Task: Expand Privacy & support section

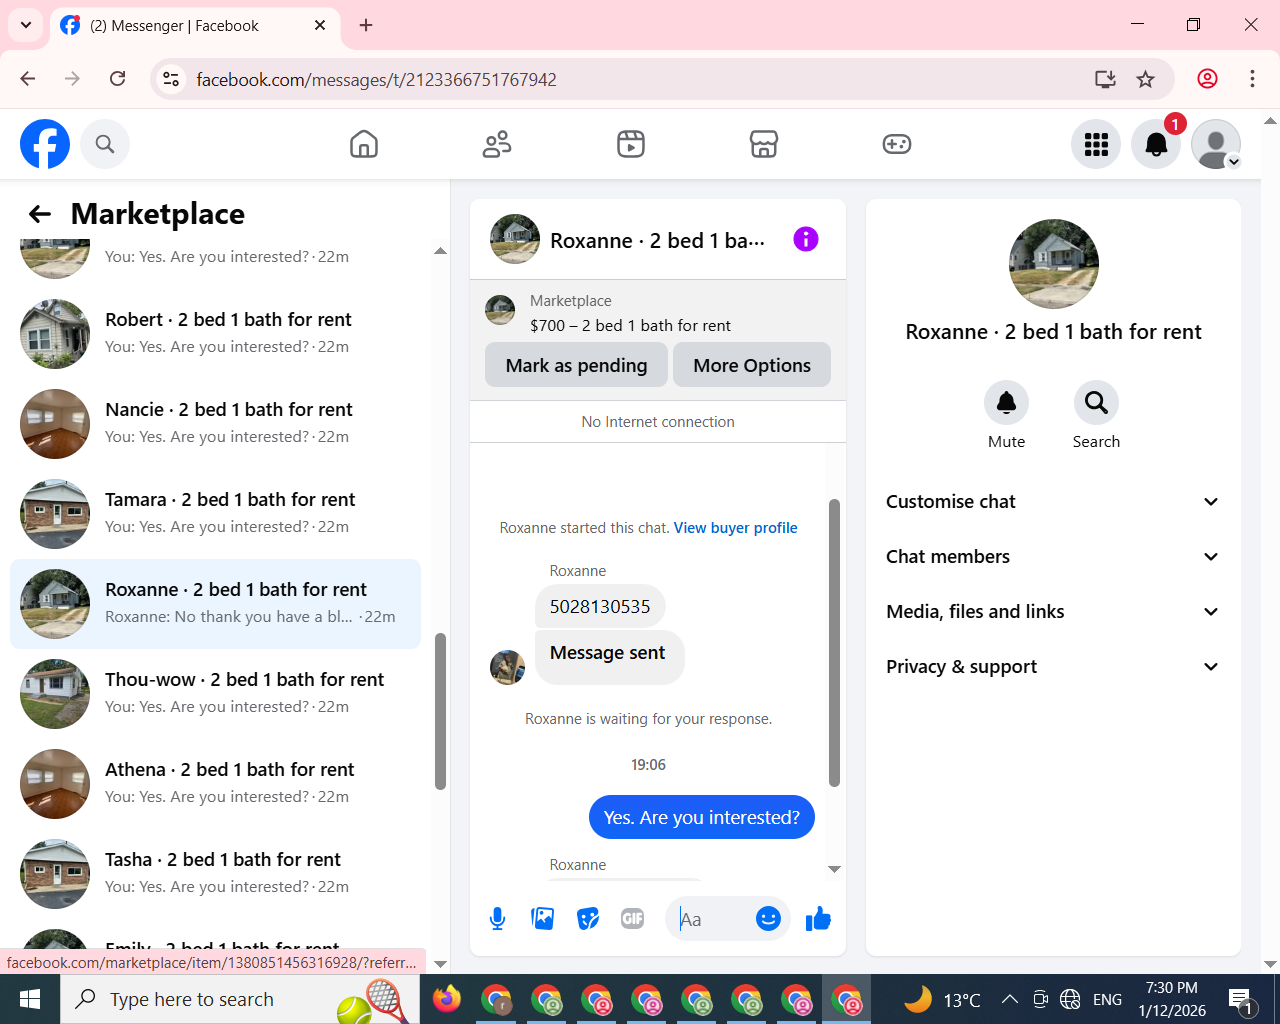Action: coord(1053,667)
